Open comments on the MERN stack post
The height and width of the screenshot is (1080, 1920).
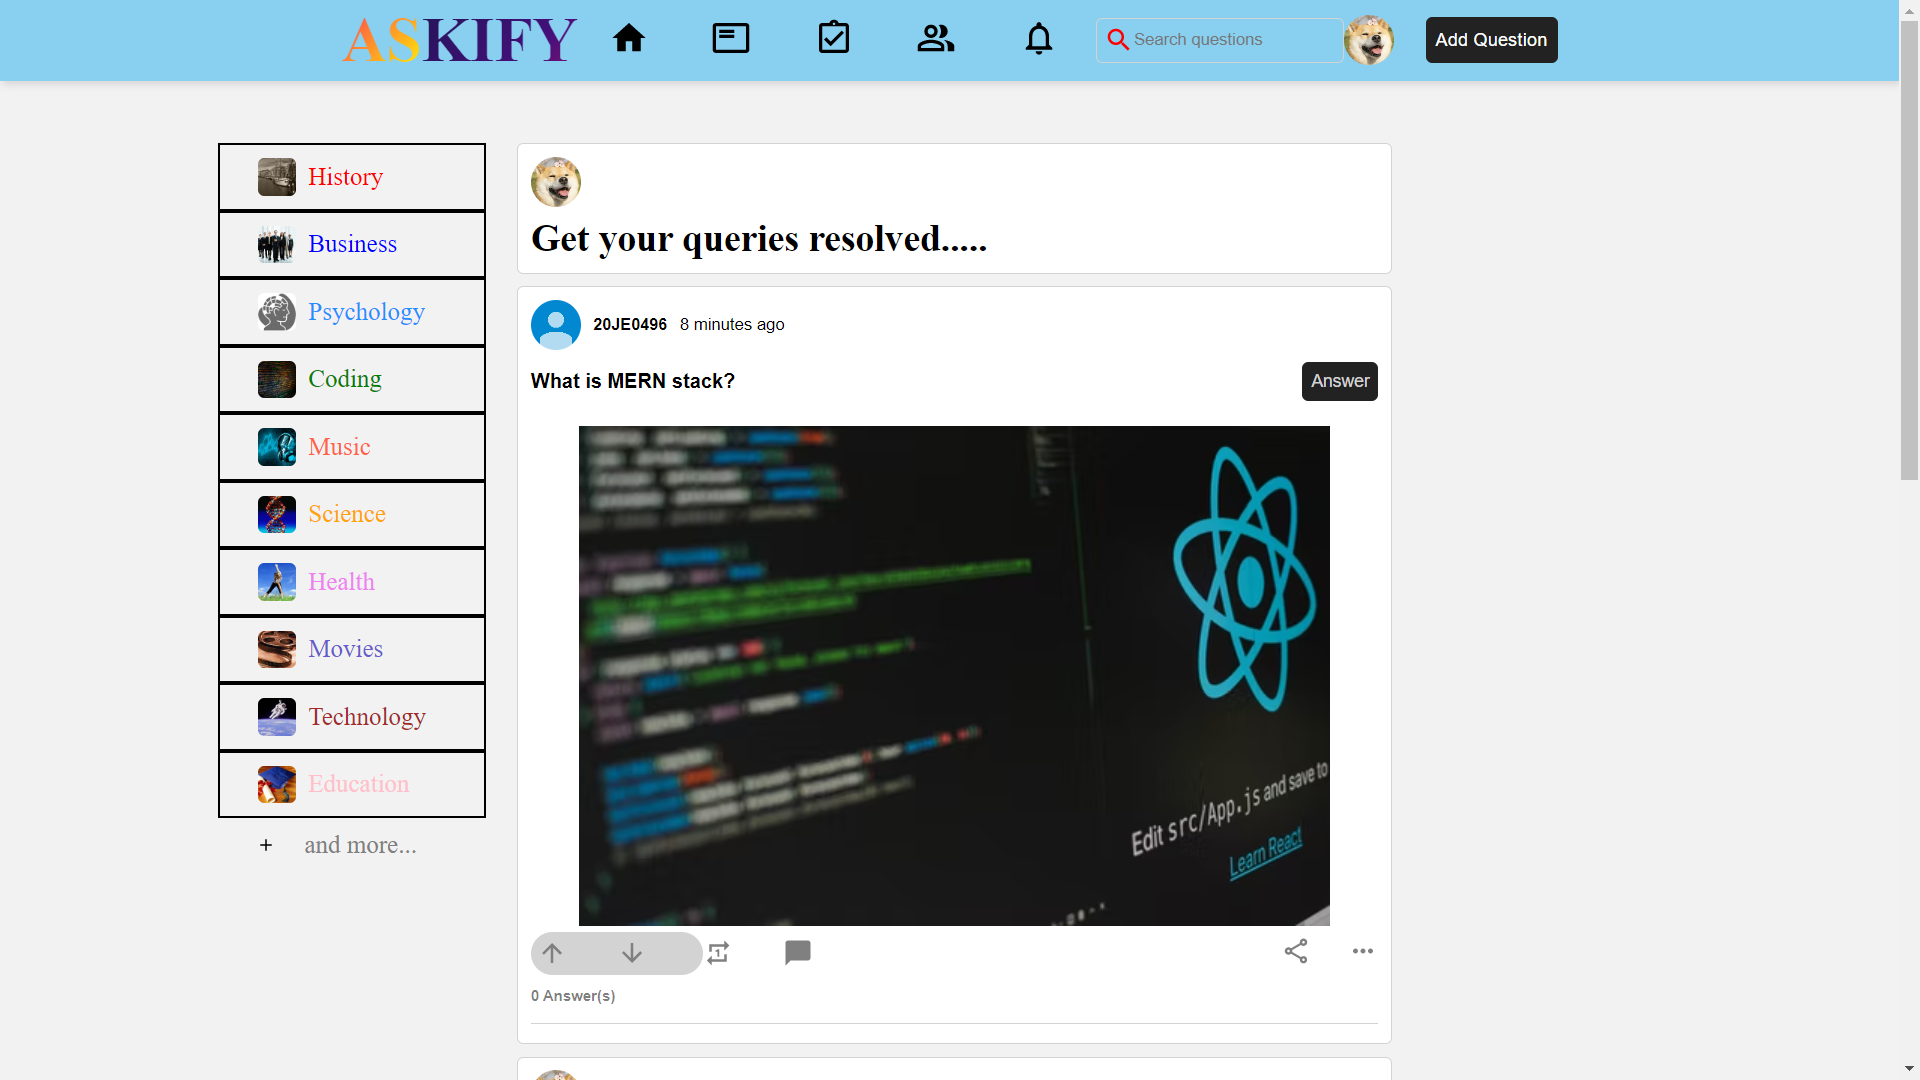(798, 952)
